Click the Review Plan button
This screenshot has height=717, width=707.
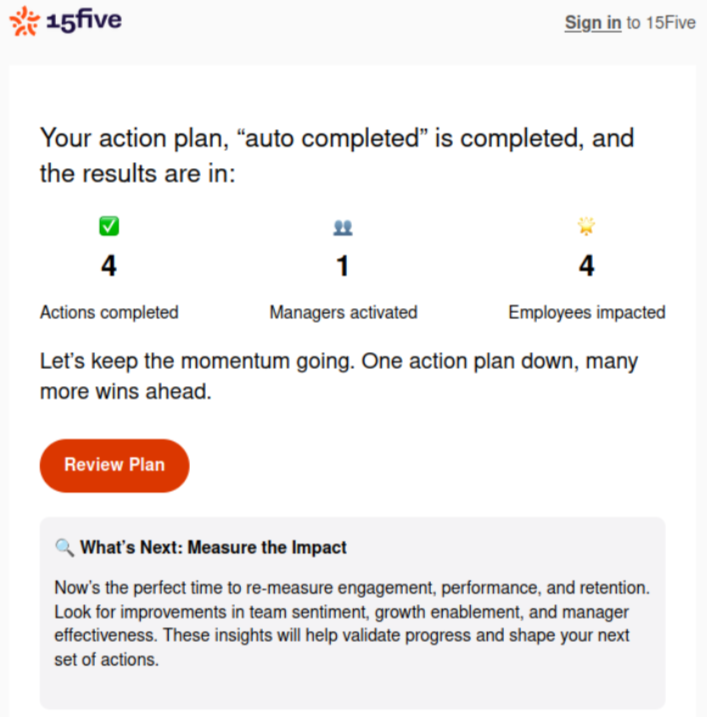[x=114, y=466]
